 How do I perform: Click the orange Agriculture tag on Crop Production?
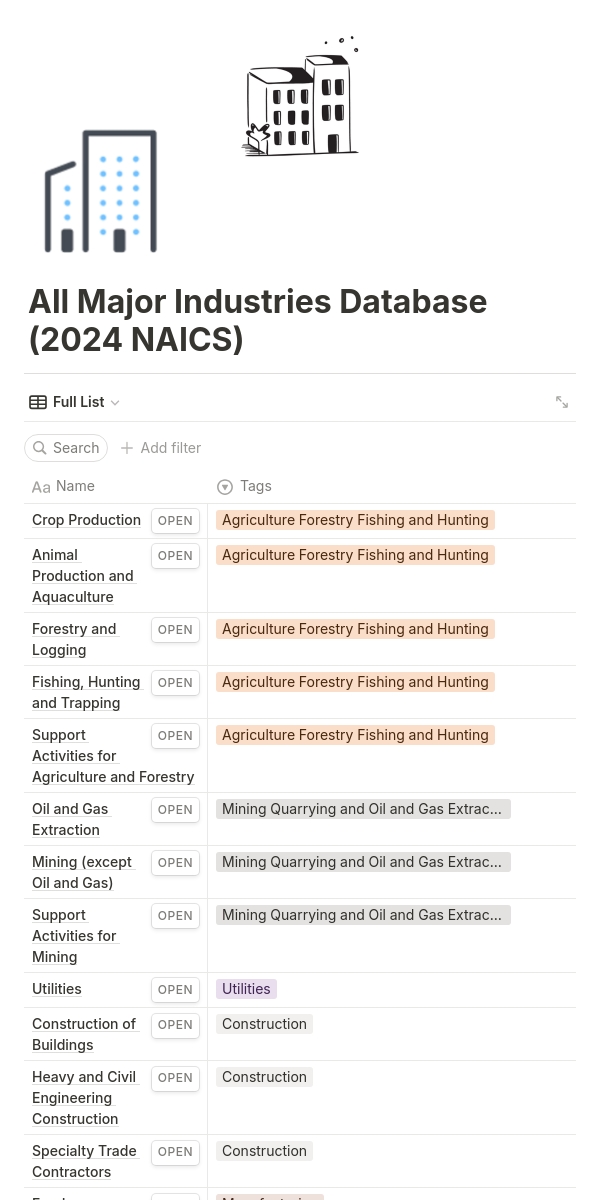pyautogui.click(x=355, y=520)
